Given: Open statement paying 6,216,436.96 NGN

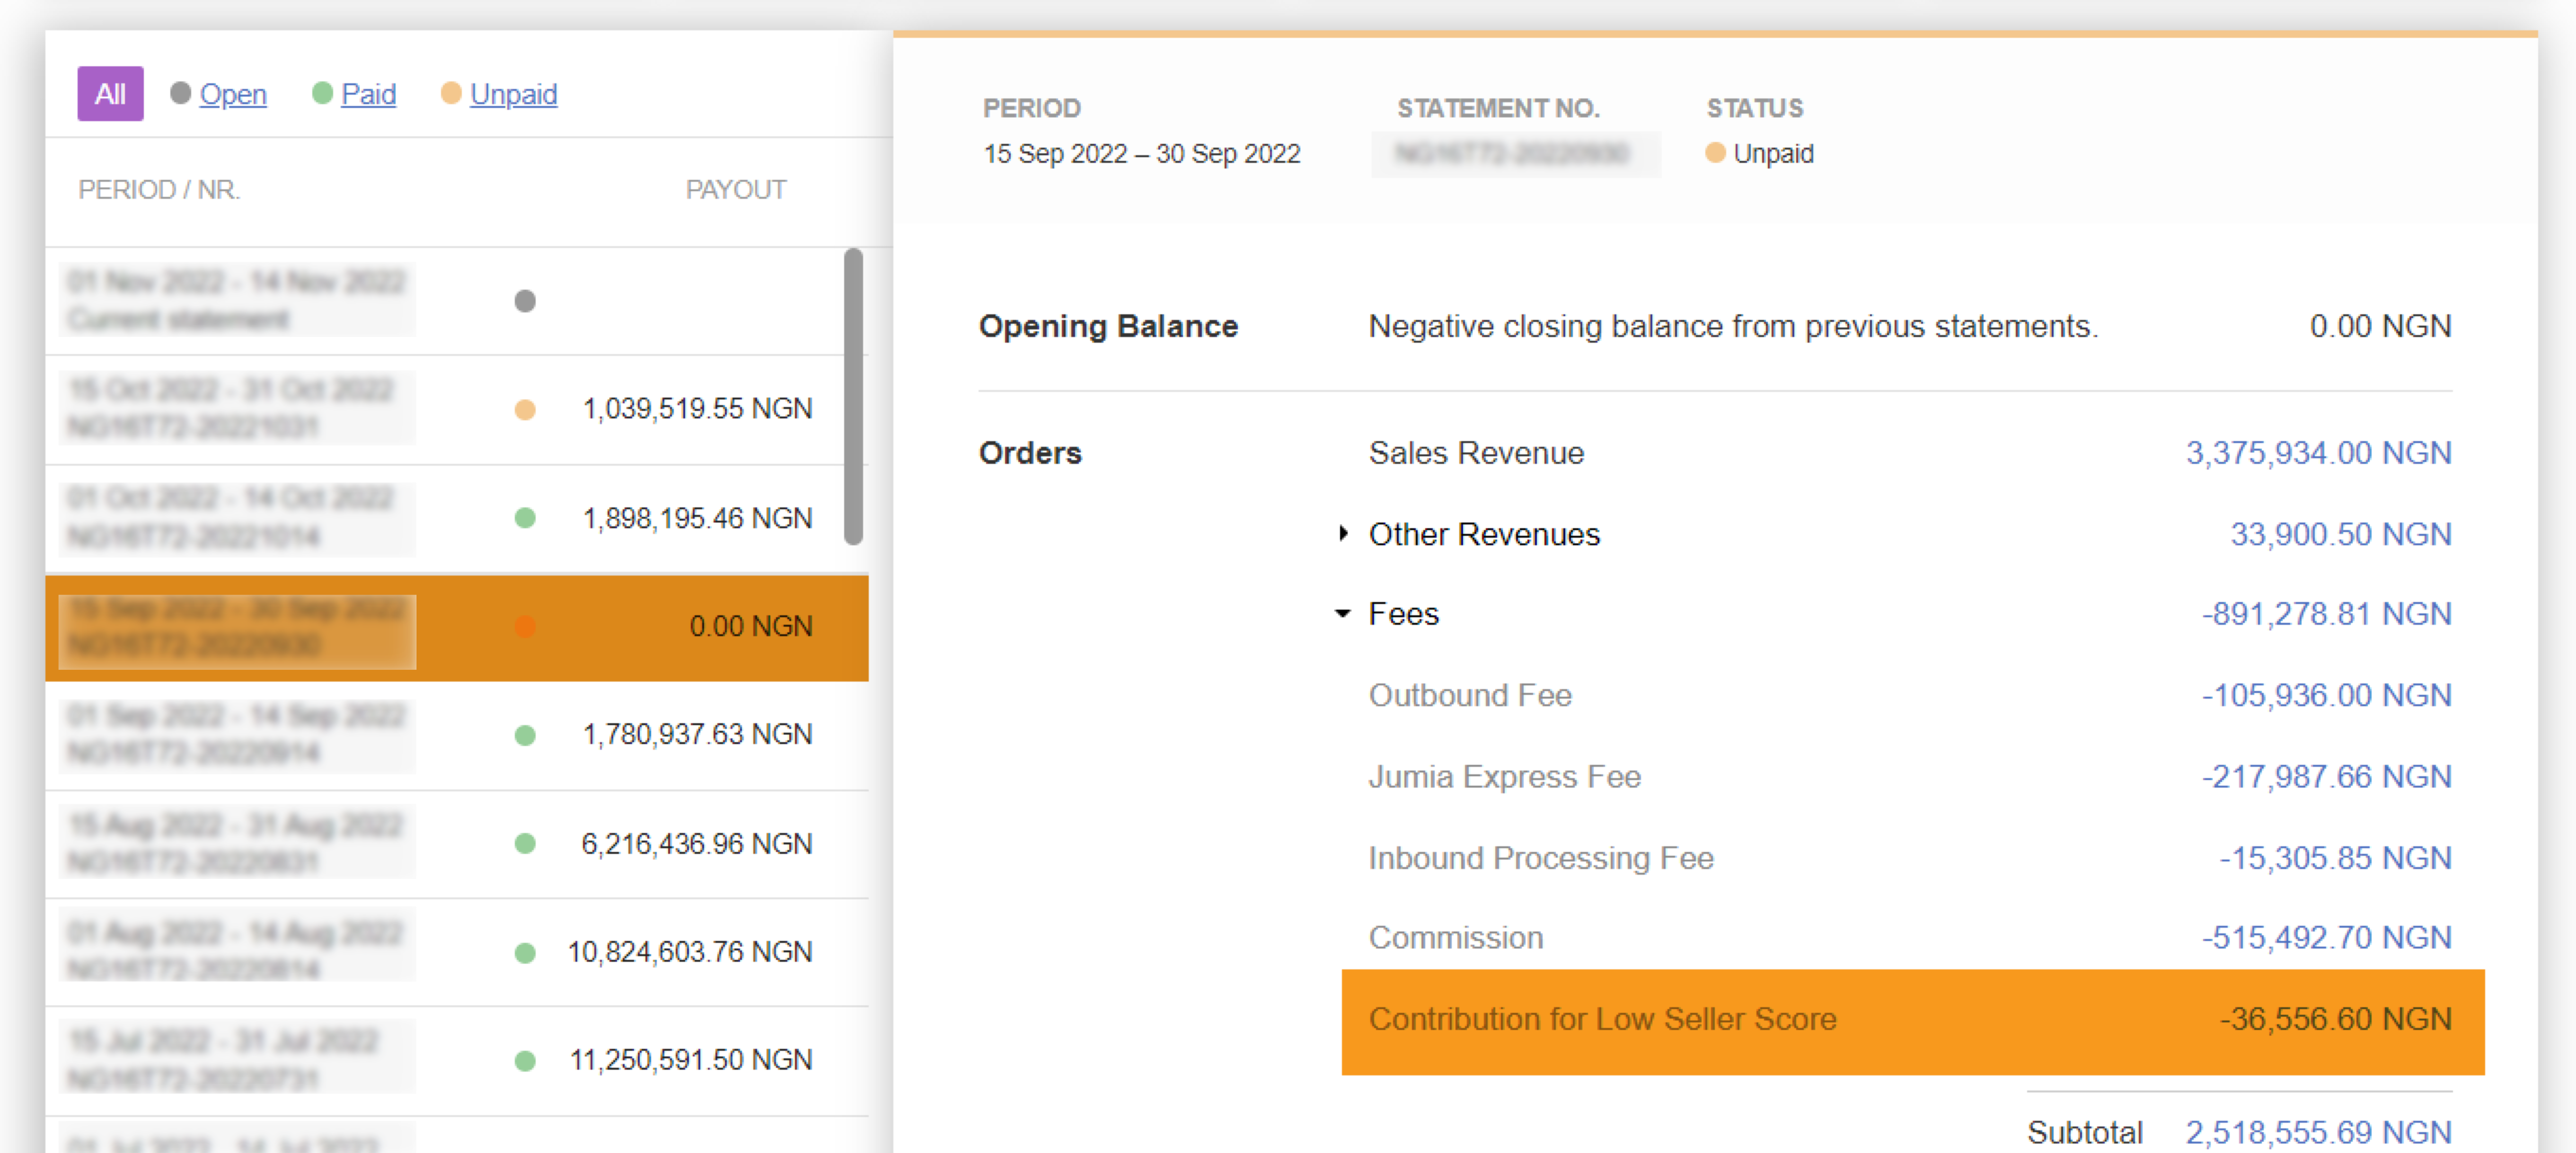Looking at the screenshot, I should (x=696, y=844).
